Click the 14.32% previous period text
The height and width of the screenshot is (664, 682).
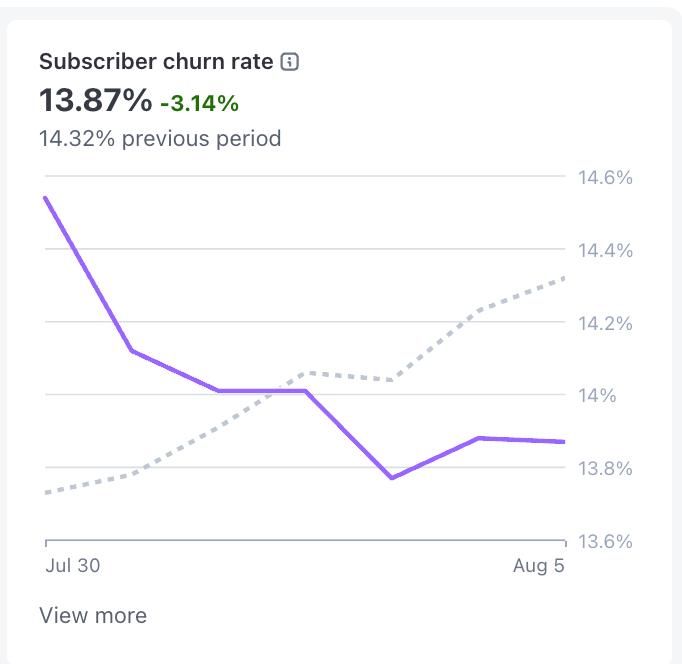[x=160, y=138]
